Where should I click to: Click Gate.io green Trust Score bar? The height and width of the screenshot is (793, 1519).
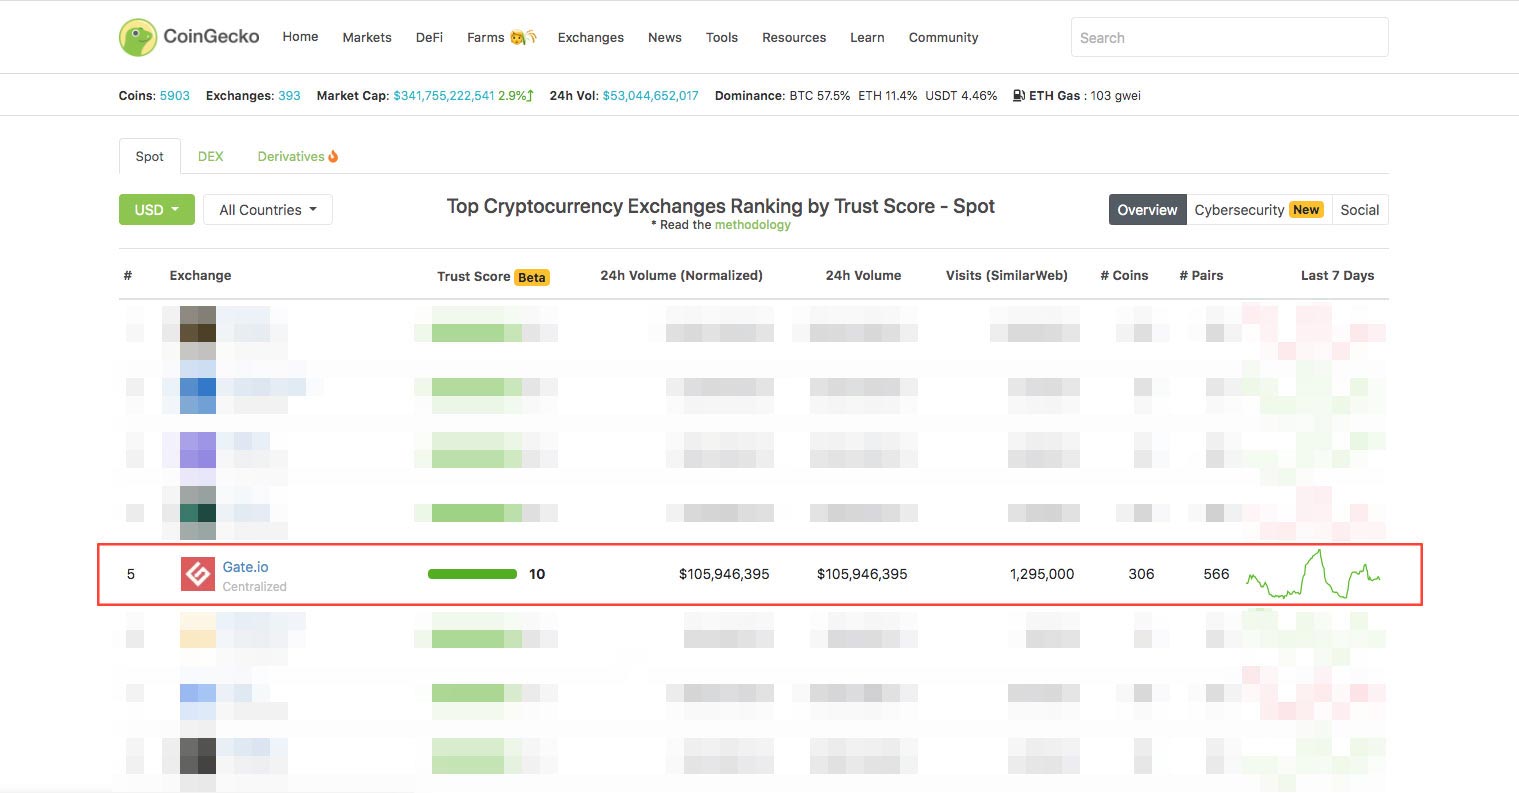[x=472, y=574]
